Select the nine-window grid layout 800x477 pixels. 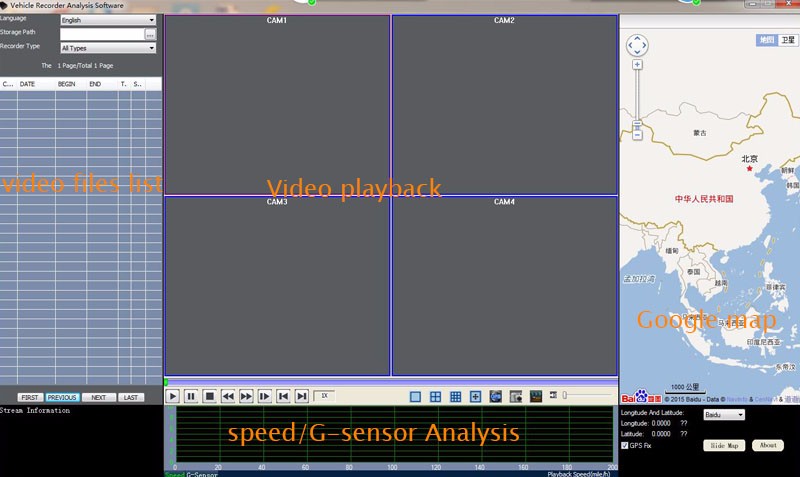point(456,397)
